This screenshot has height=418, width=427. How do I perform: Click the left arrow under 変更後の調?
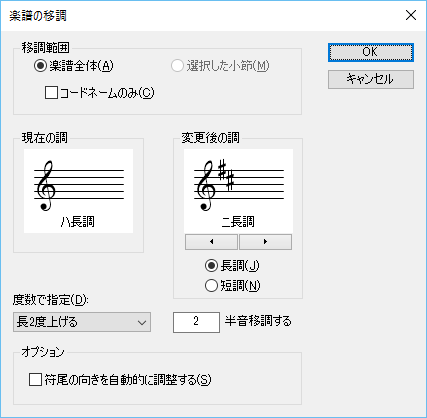(211, 242)
